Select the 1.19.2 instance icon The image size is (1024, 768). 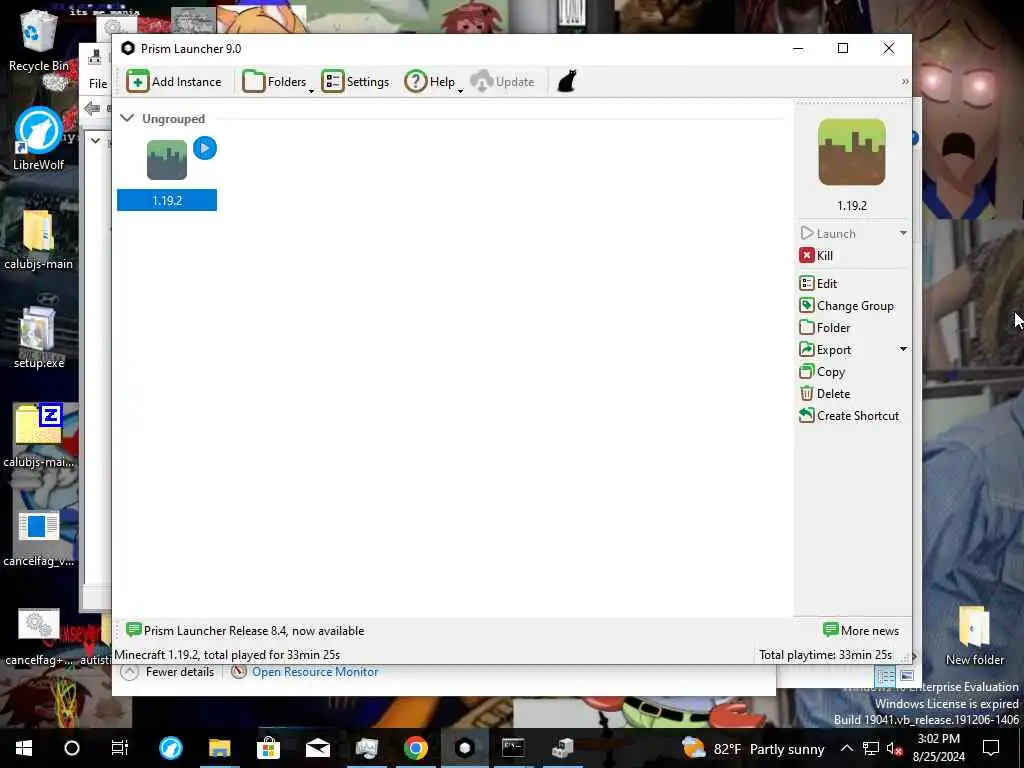[x=167, y=160]
